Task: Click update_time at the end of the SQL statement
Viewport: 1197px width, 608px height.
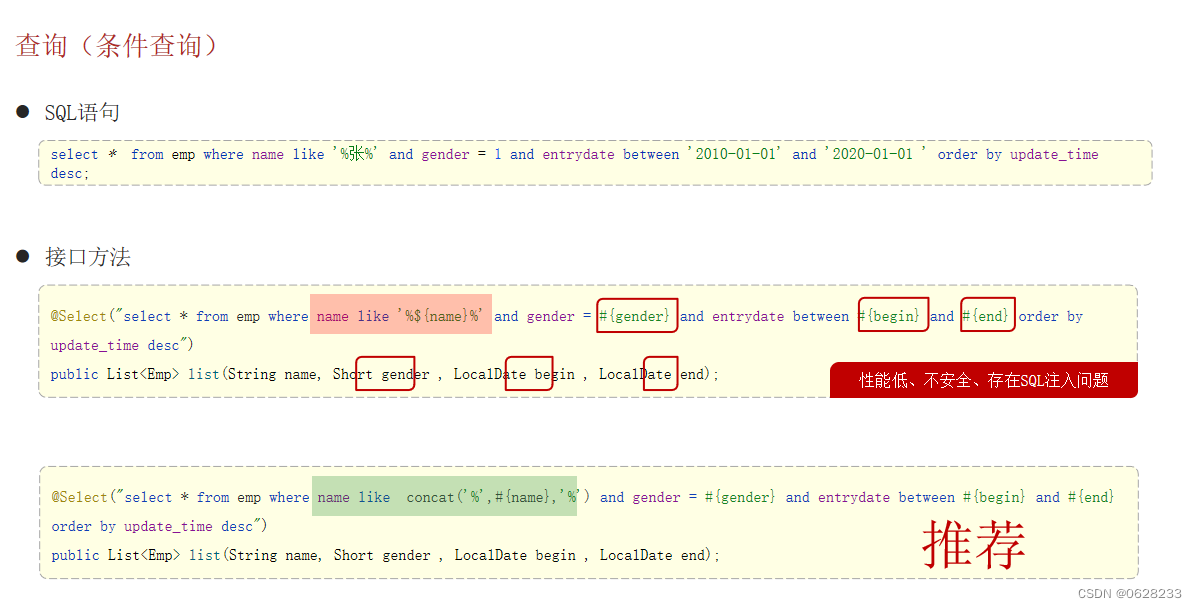Action: 1053,154
